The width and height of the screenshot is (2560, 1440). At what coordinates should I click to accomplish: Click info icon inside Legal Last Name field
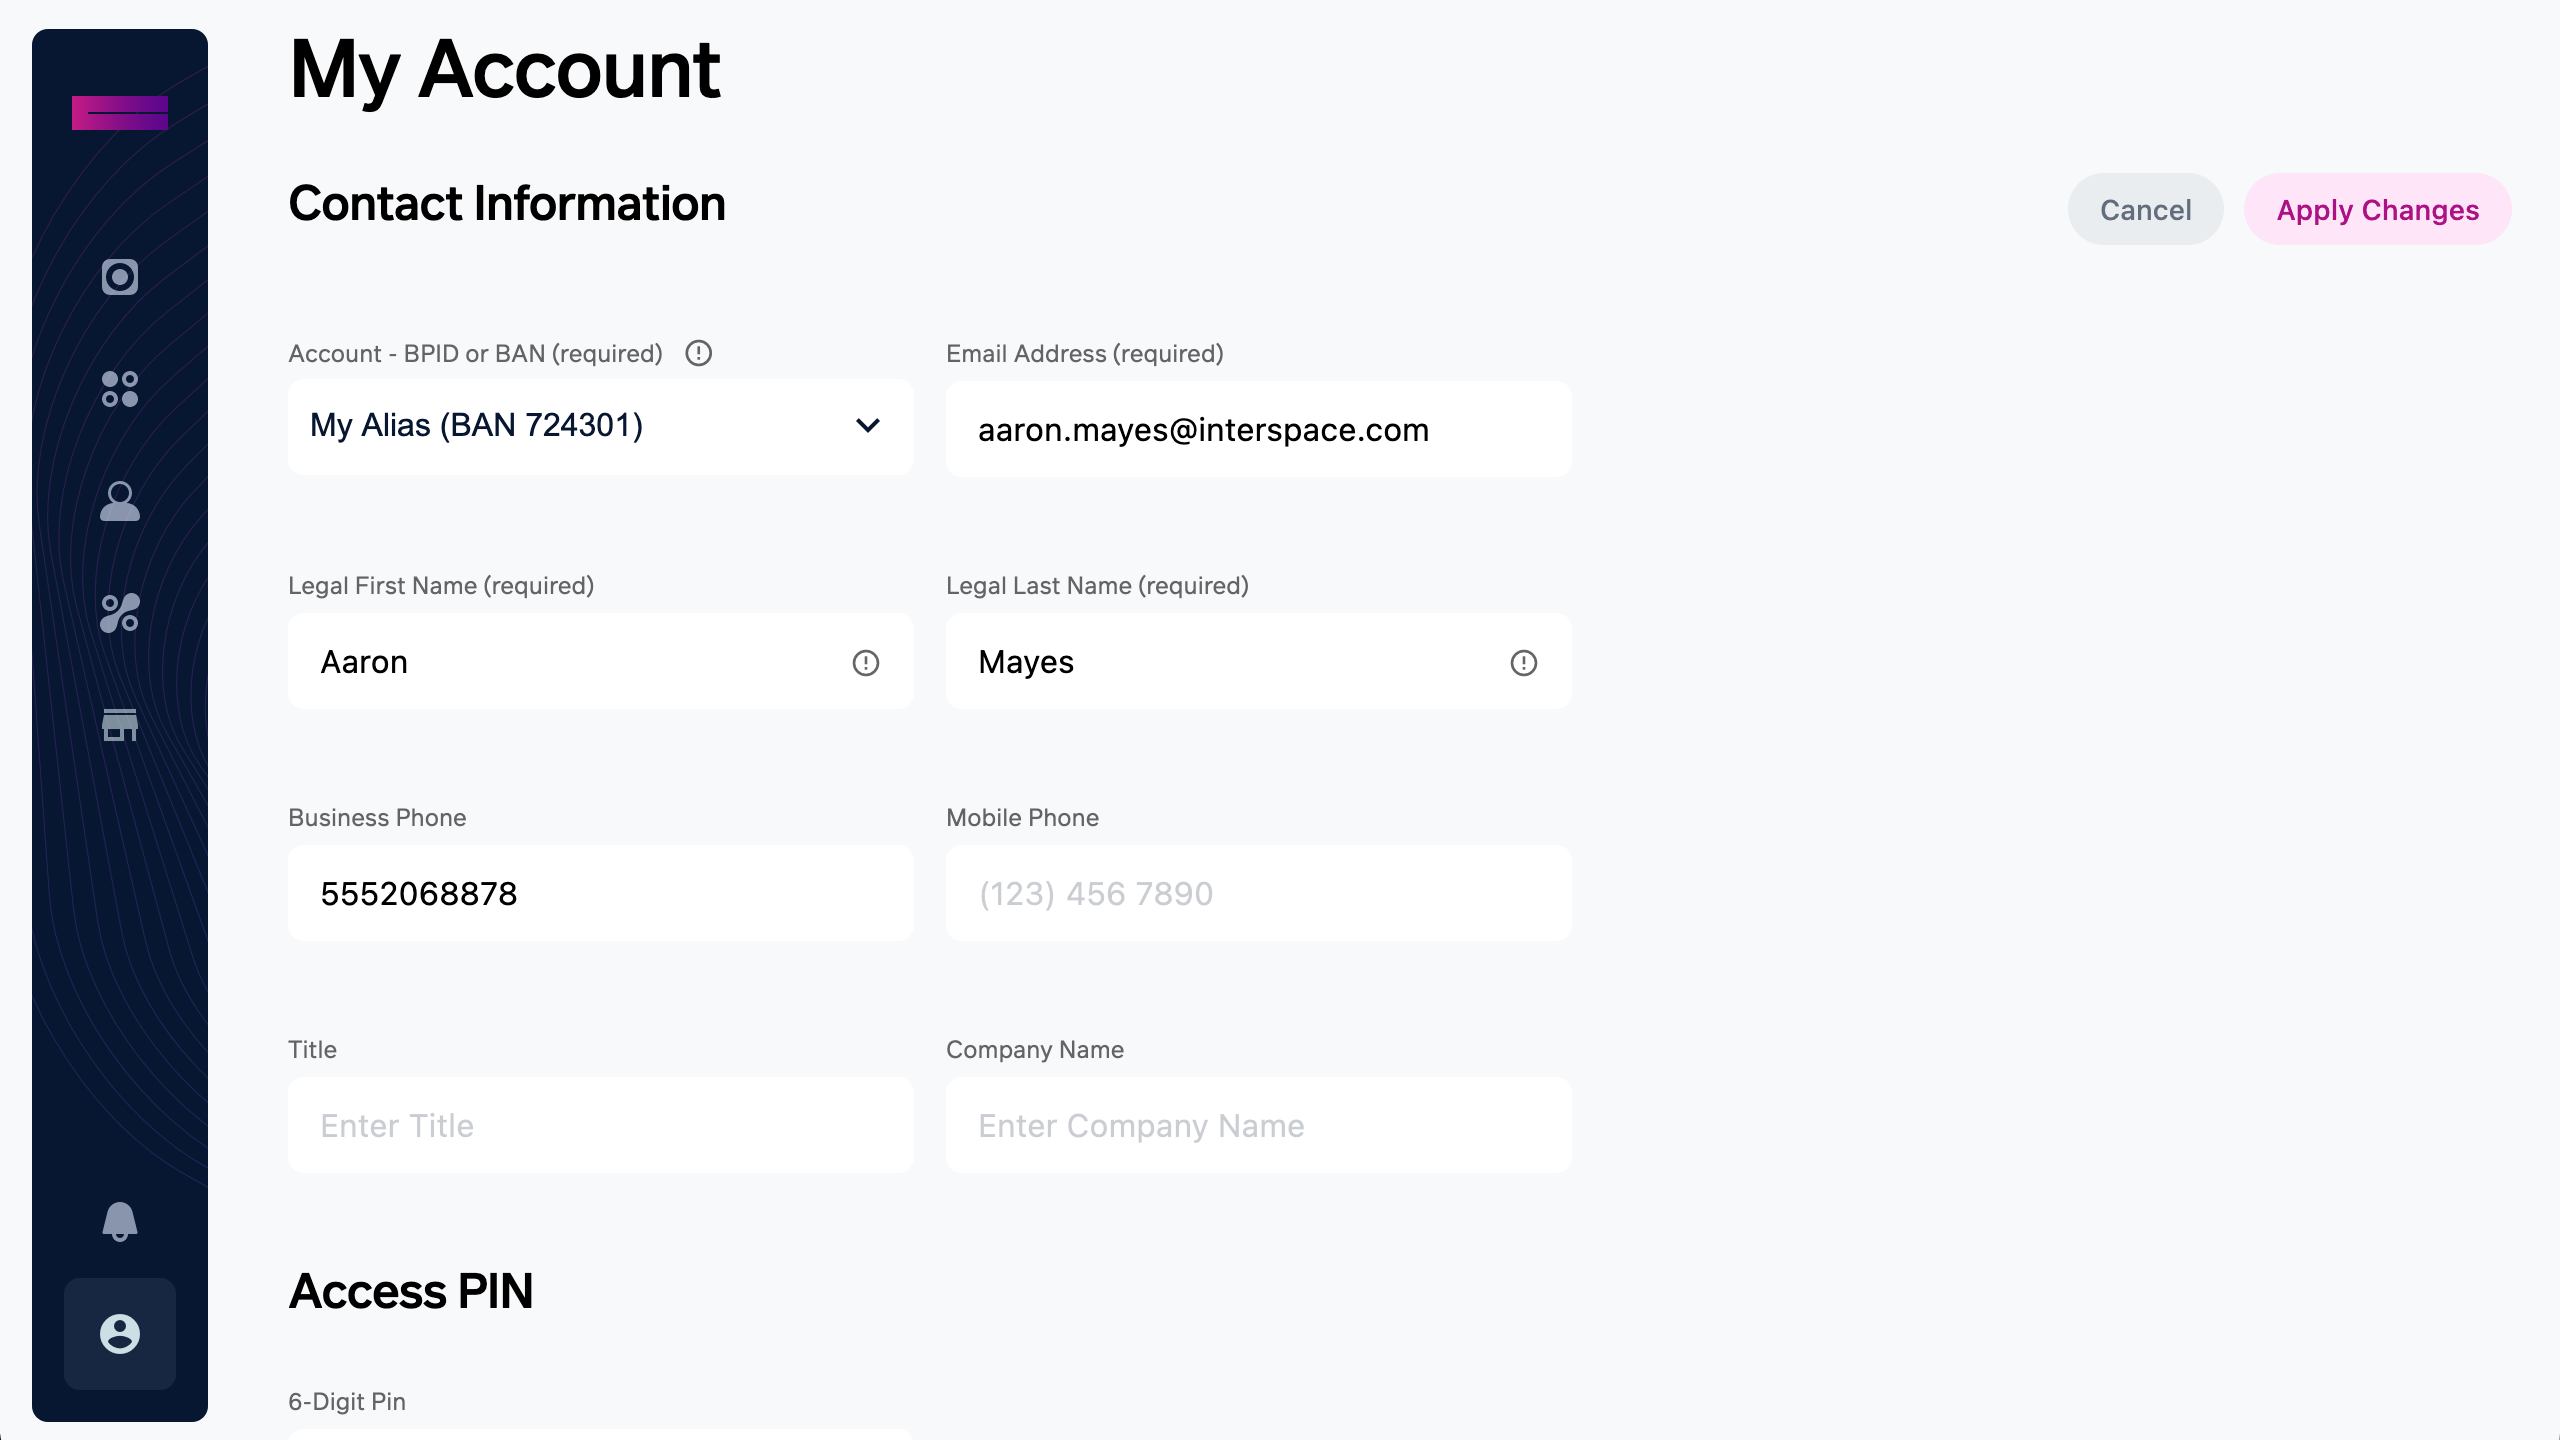pos(1523,663)
